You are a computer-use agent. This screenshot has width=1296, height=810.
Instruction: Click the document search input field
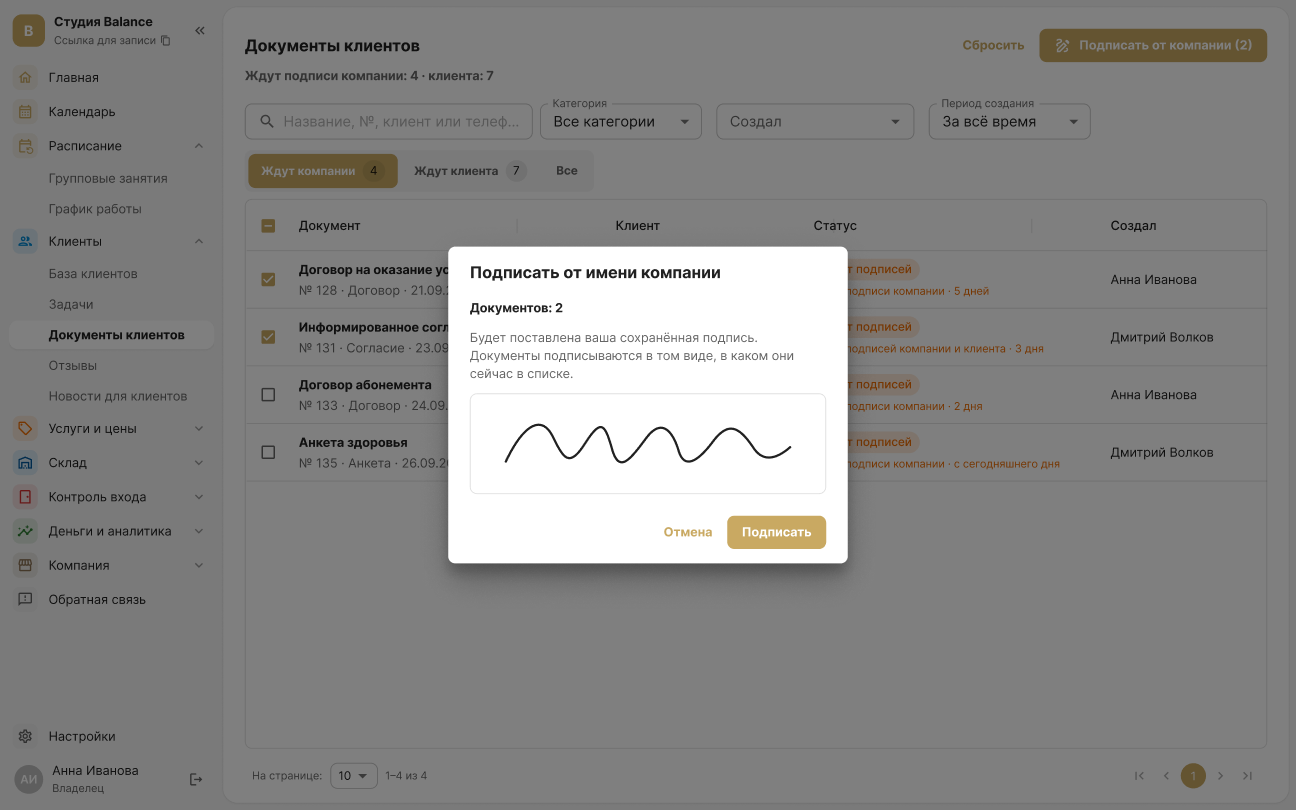389,121
